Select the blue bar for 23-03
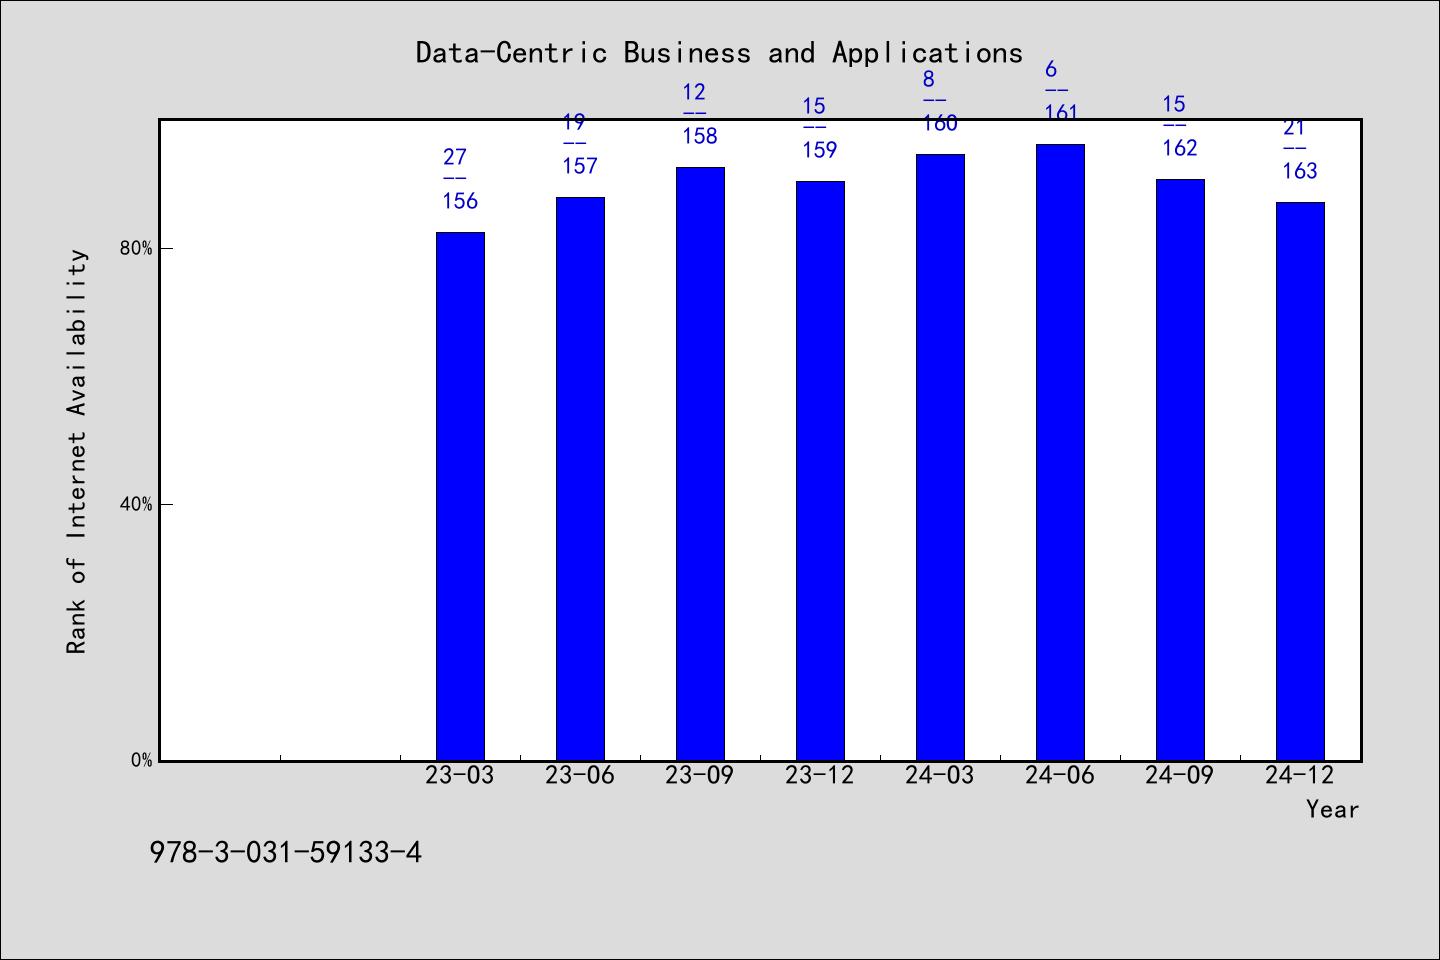The height and width of the screenshot is (960, 1440). pos(460,496)
